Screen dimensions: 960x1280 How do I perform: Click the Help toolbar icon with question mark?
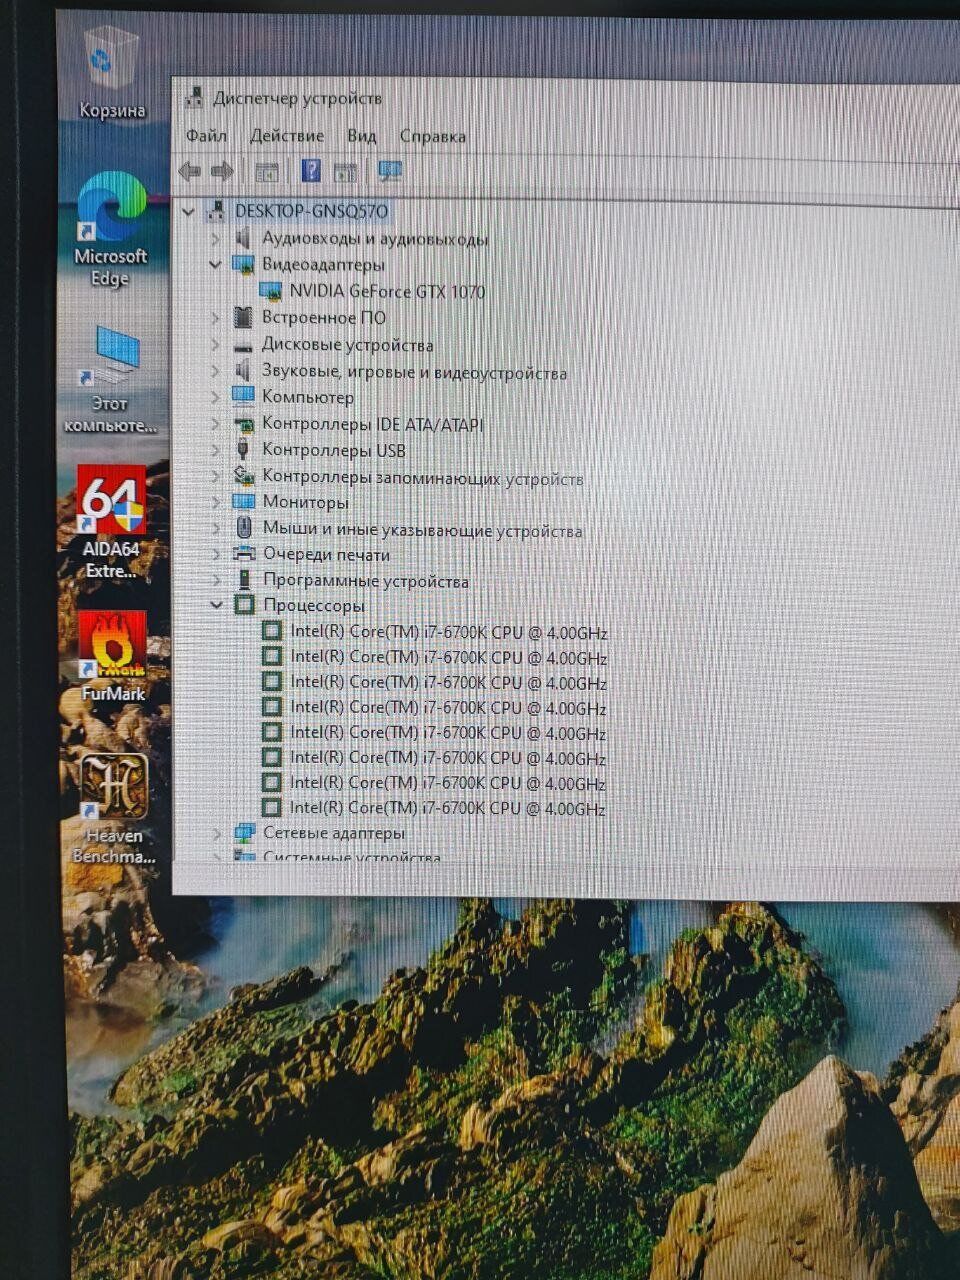(311, 171)
